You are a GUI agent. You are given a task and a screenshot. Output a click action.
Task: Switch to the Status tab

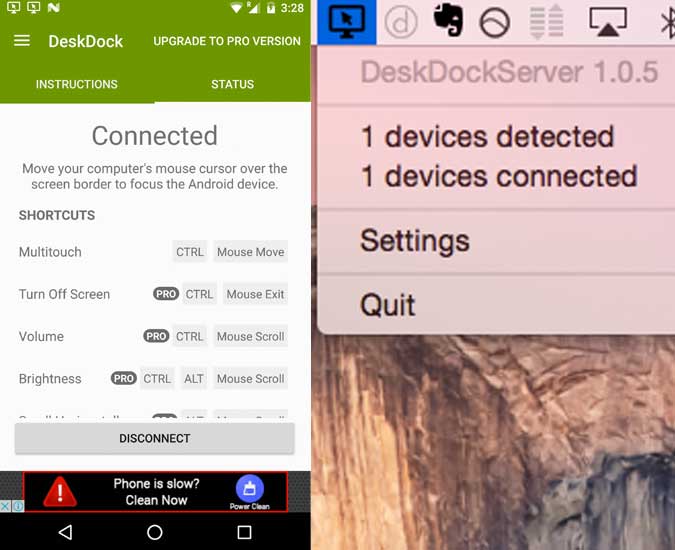(232, 84)
